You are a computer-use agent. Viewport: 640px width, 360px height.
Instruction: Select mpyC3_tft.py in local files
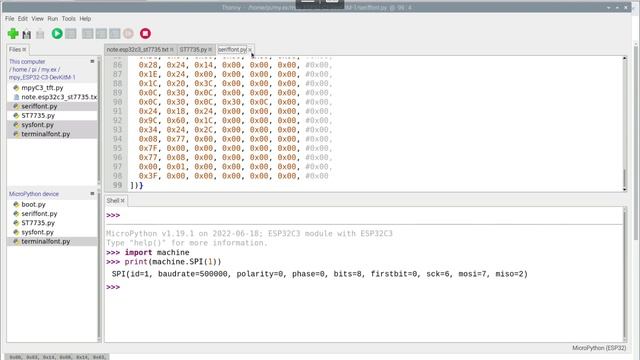[42, 88]
